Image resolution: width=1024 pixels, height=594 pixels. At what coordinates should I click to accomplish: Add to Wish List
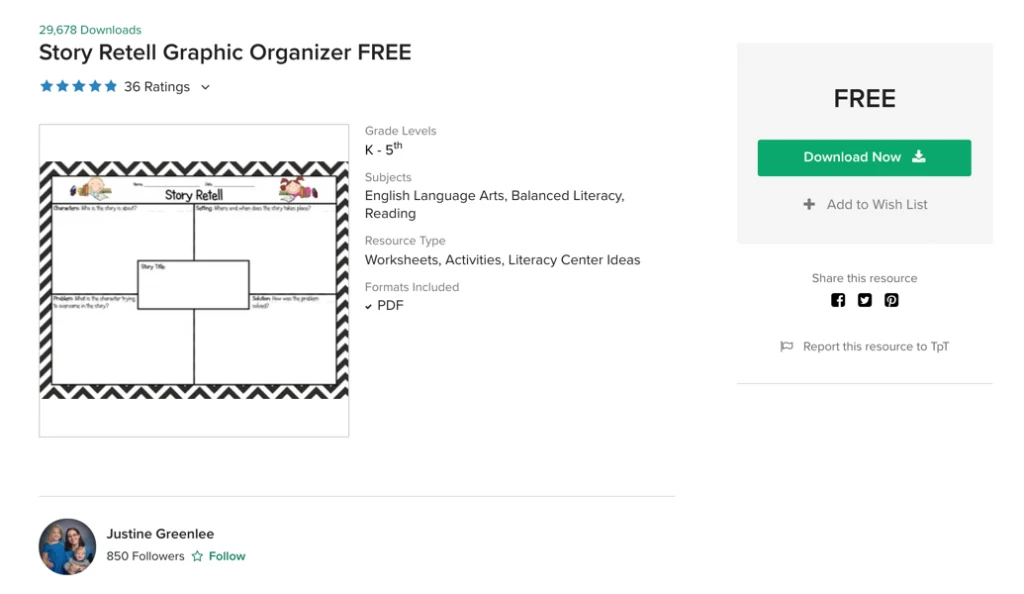(x=865, y=204)
